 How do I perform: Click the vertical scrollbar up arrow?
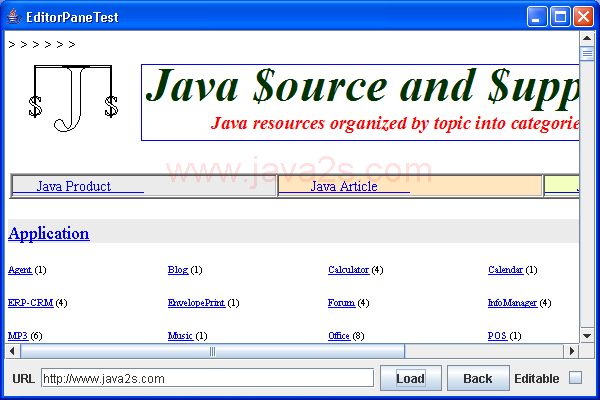(587, 38)
